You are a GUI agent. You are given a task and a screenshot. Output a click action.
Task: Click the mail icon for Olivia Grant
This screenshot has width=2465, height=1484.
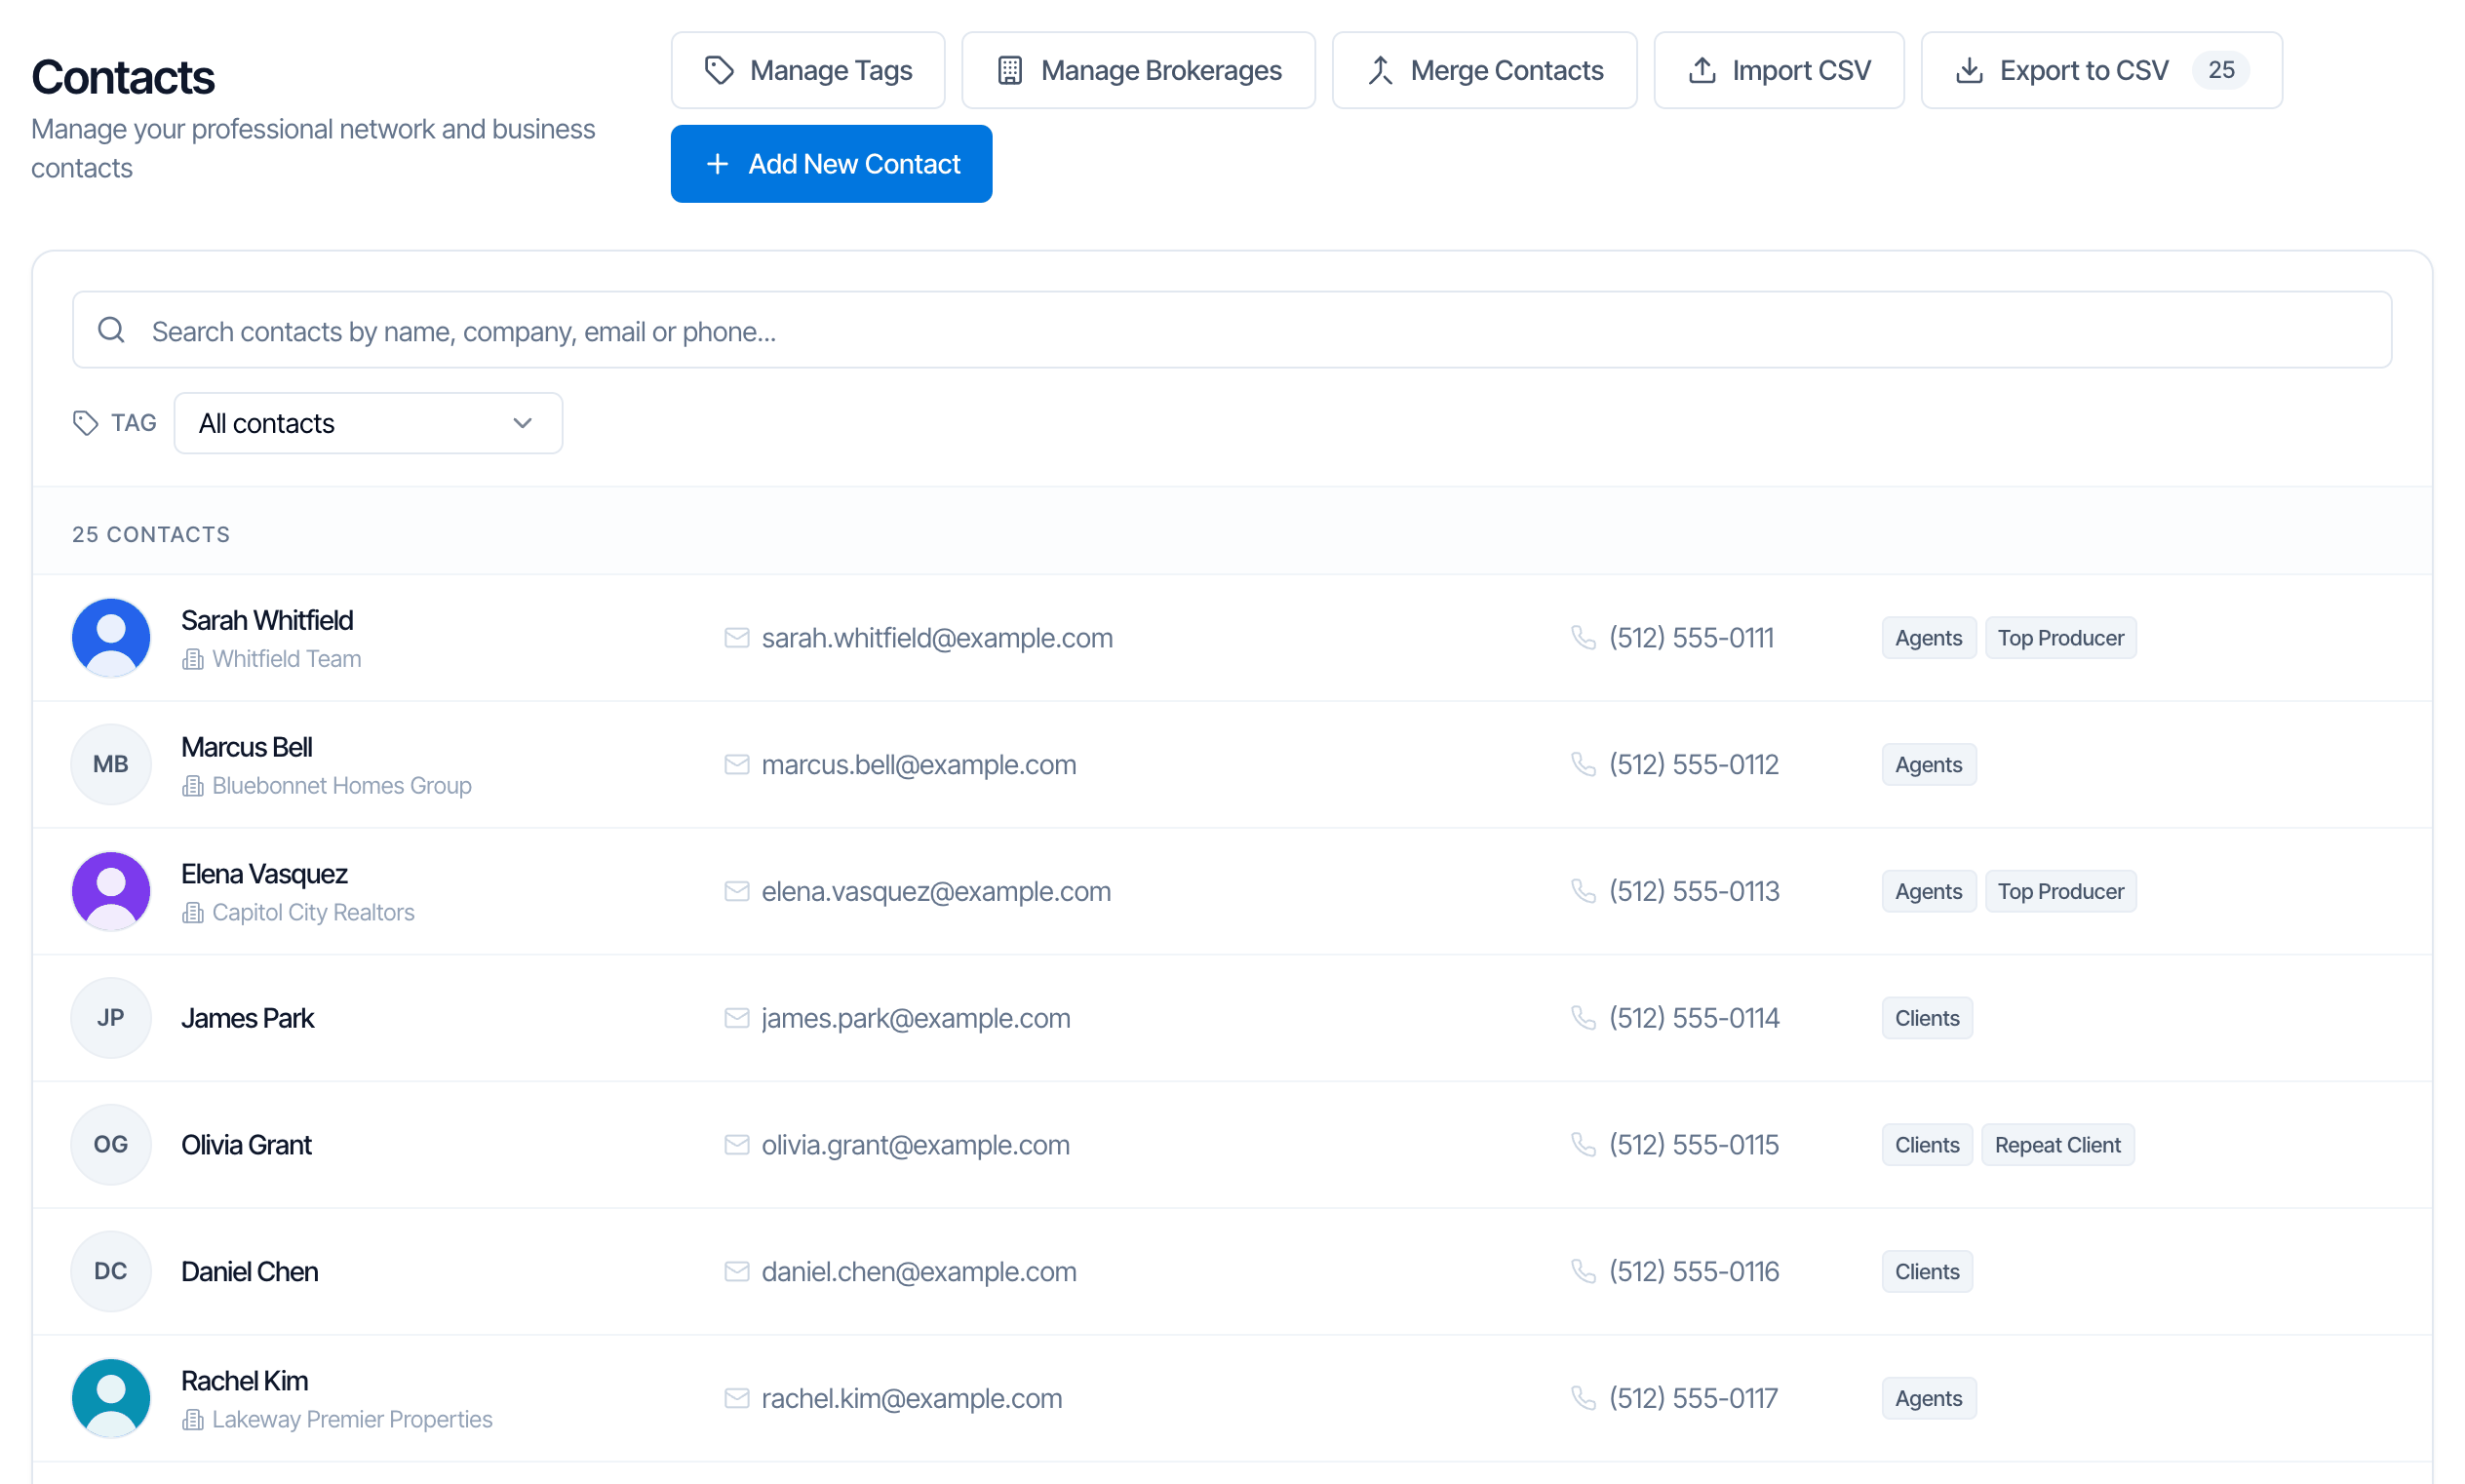coord(736,1144)
